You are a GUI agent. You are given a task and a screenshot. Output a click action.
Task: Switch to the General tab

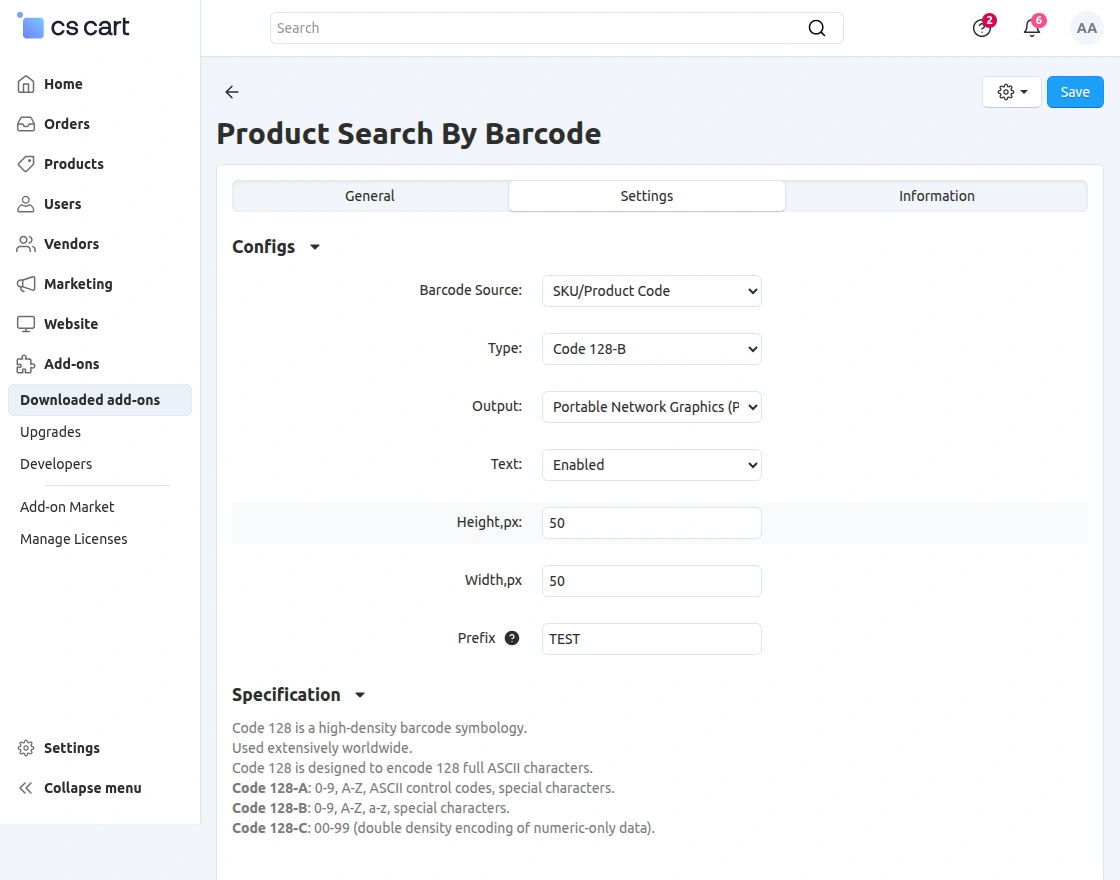point(370,196)
